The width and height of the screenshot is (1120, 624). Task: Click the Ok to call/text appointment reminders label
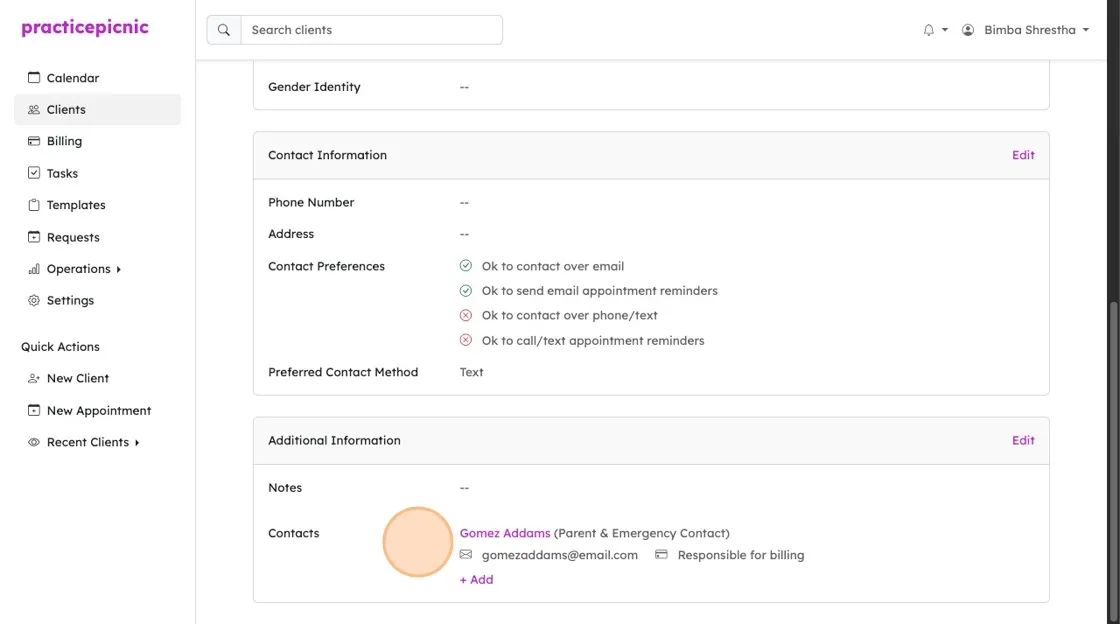[x=593, y=341]
